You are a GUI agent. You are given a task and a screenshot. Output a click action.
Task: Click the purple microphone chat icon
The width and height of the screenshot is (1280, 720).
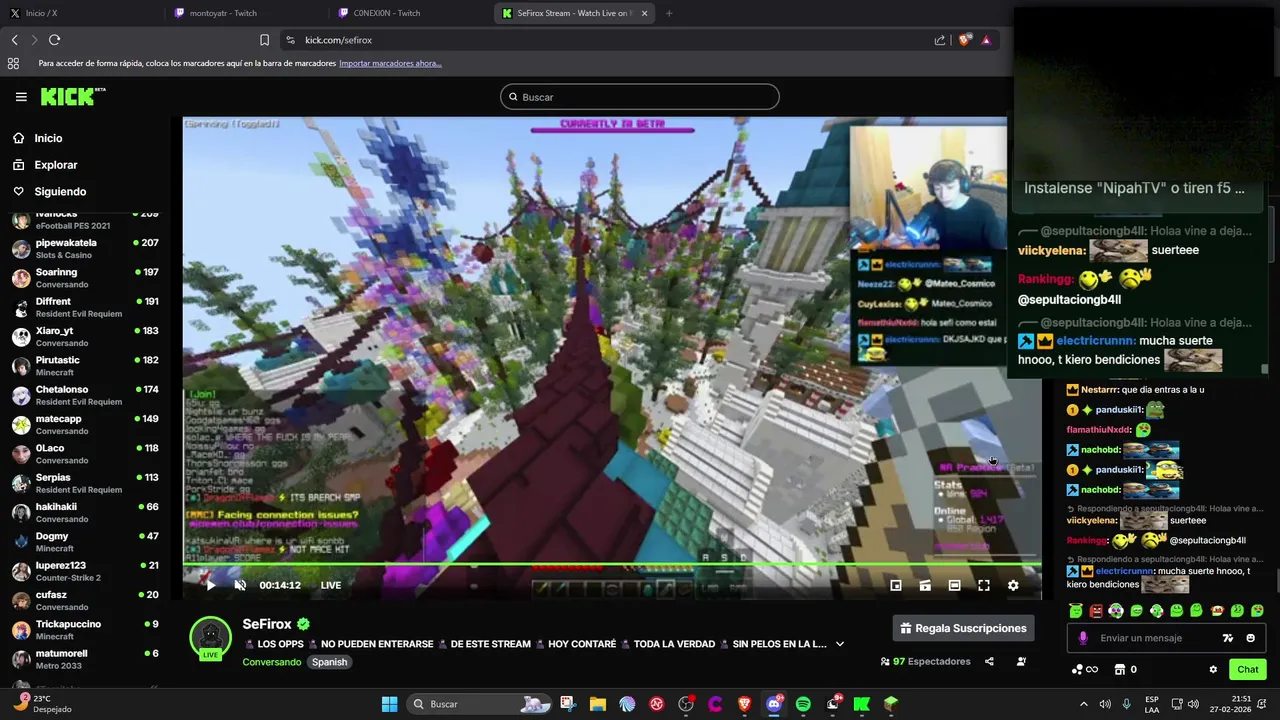(x=1083, y=638)
